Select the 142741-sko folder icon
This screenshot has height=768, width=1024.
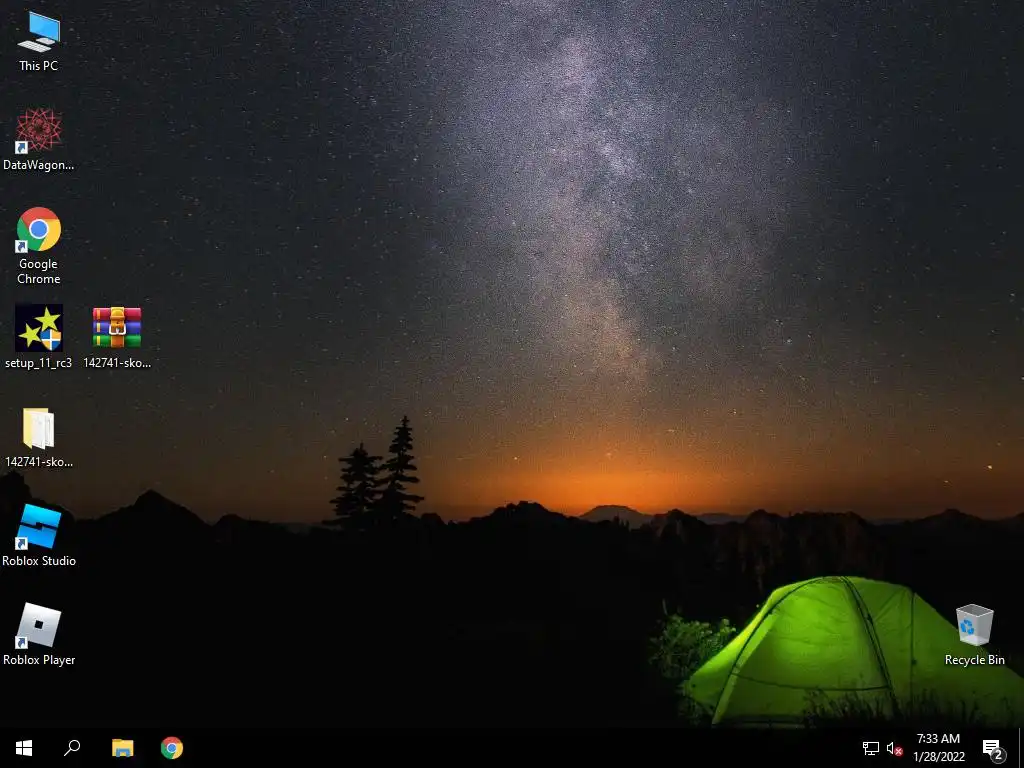39,436
